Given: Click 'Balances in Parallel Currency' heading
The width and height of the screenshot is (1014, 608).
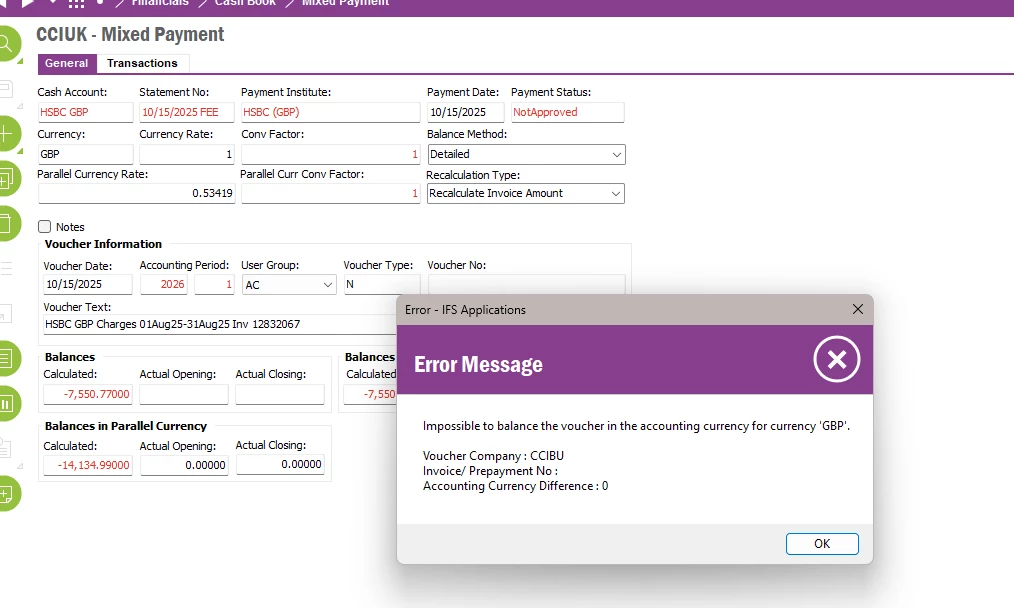Looking at the screenshot, I should point(125,426).
